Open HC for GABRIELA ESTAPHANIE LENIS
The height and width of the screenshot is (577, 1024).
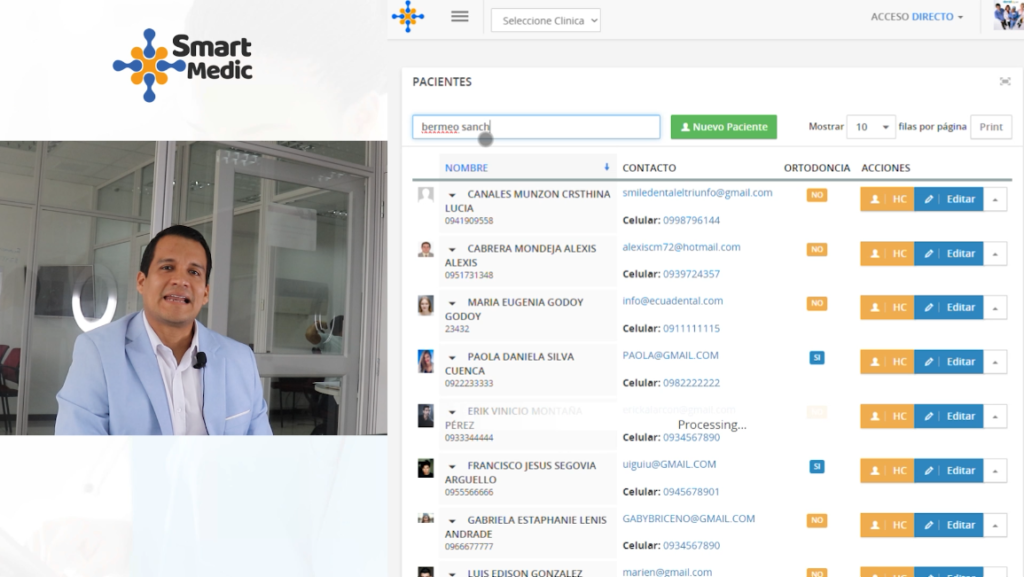(x=888, y=525)
